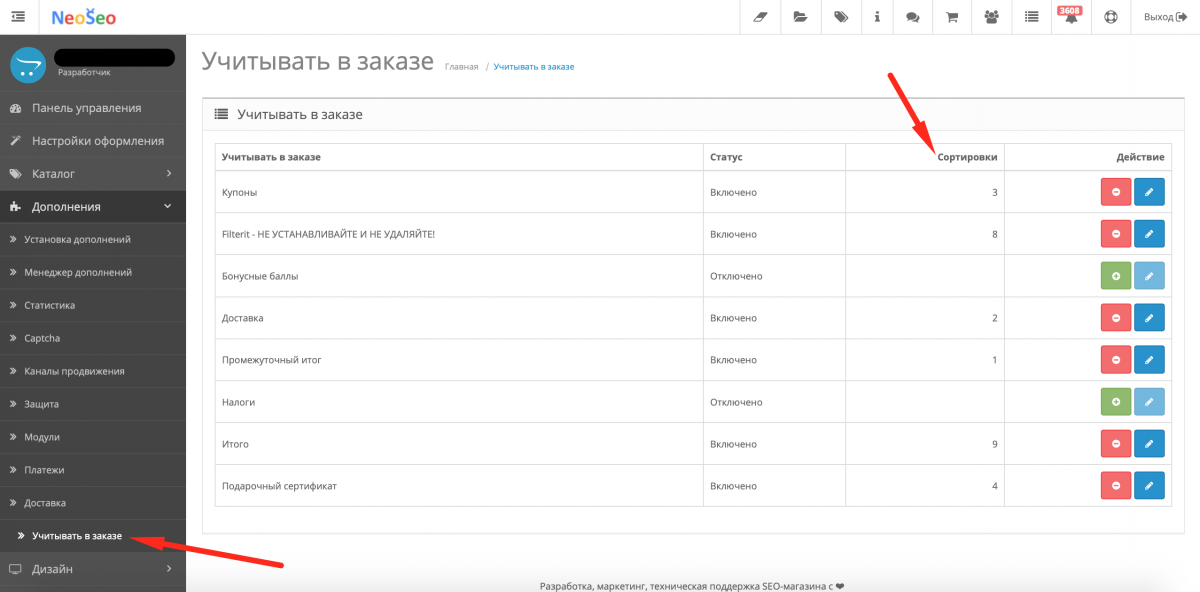
Task: Click the user avatar cart icon
Action: [x=28, y=65]
